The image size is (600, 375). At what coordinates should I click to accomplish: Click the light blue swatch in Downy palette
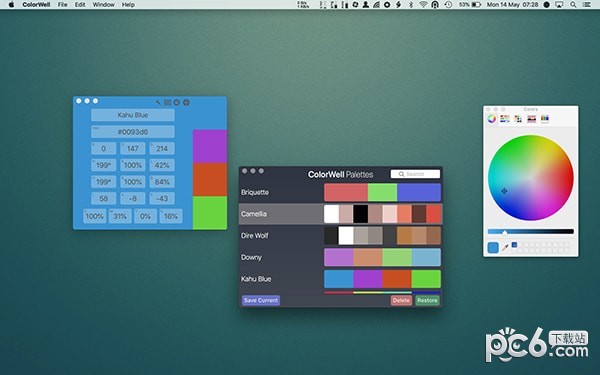click(x=426, y=257)
